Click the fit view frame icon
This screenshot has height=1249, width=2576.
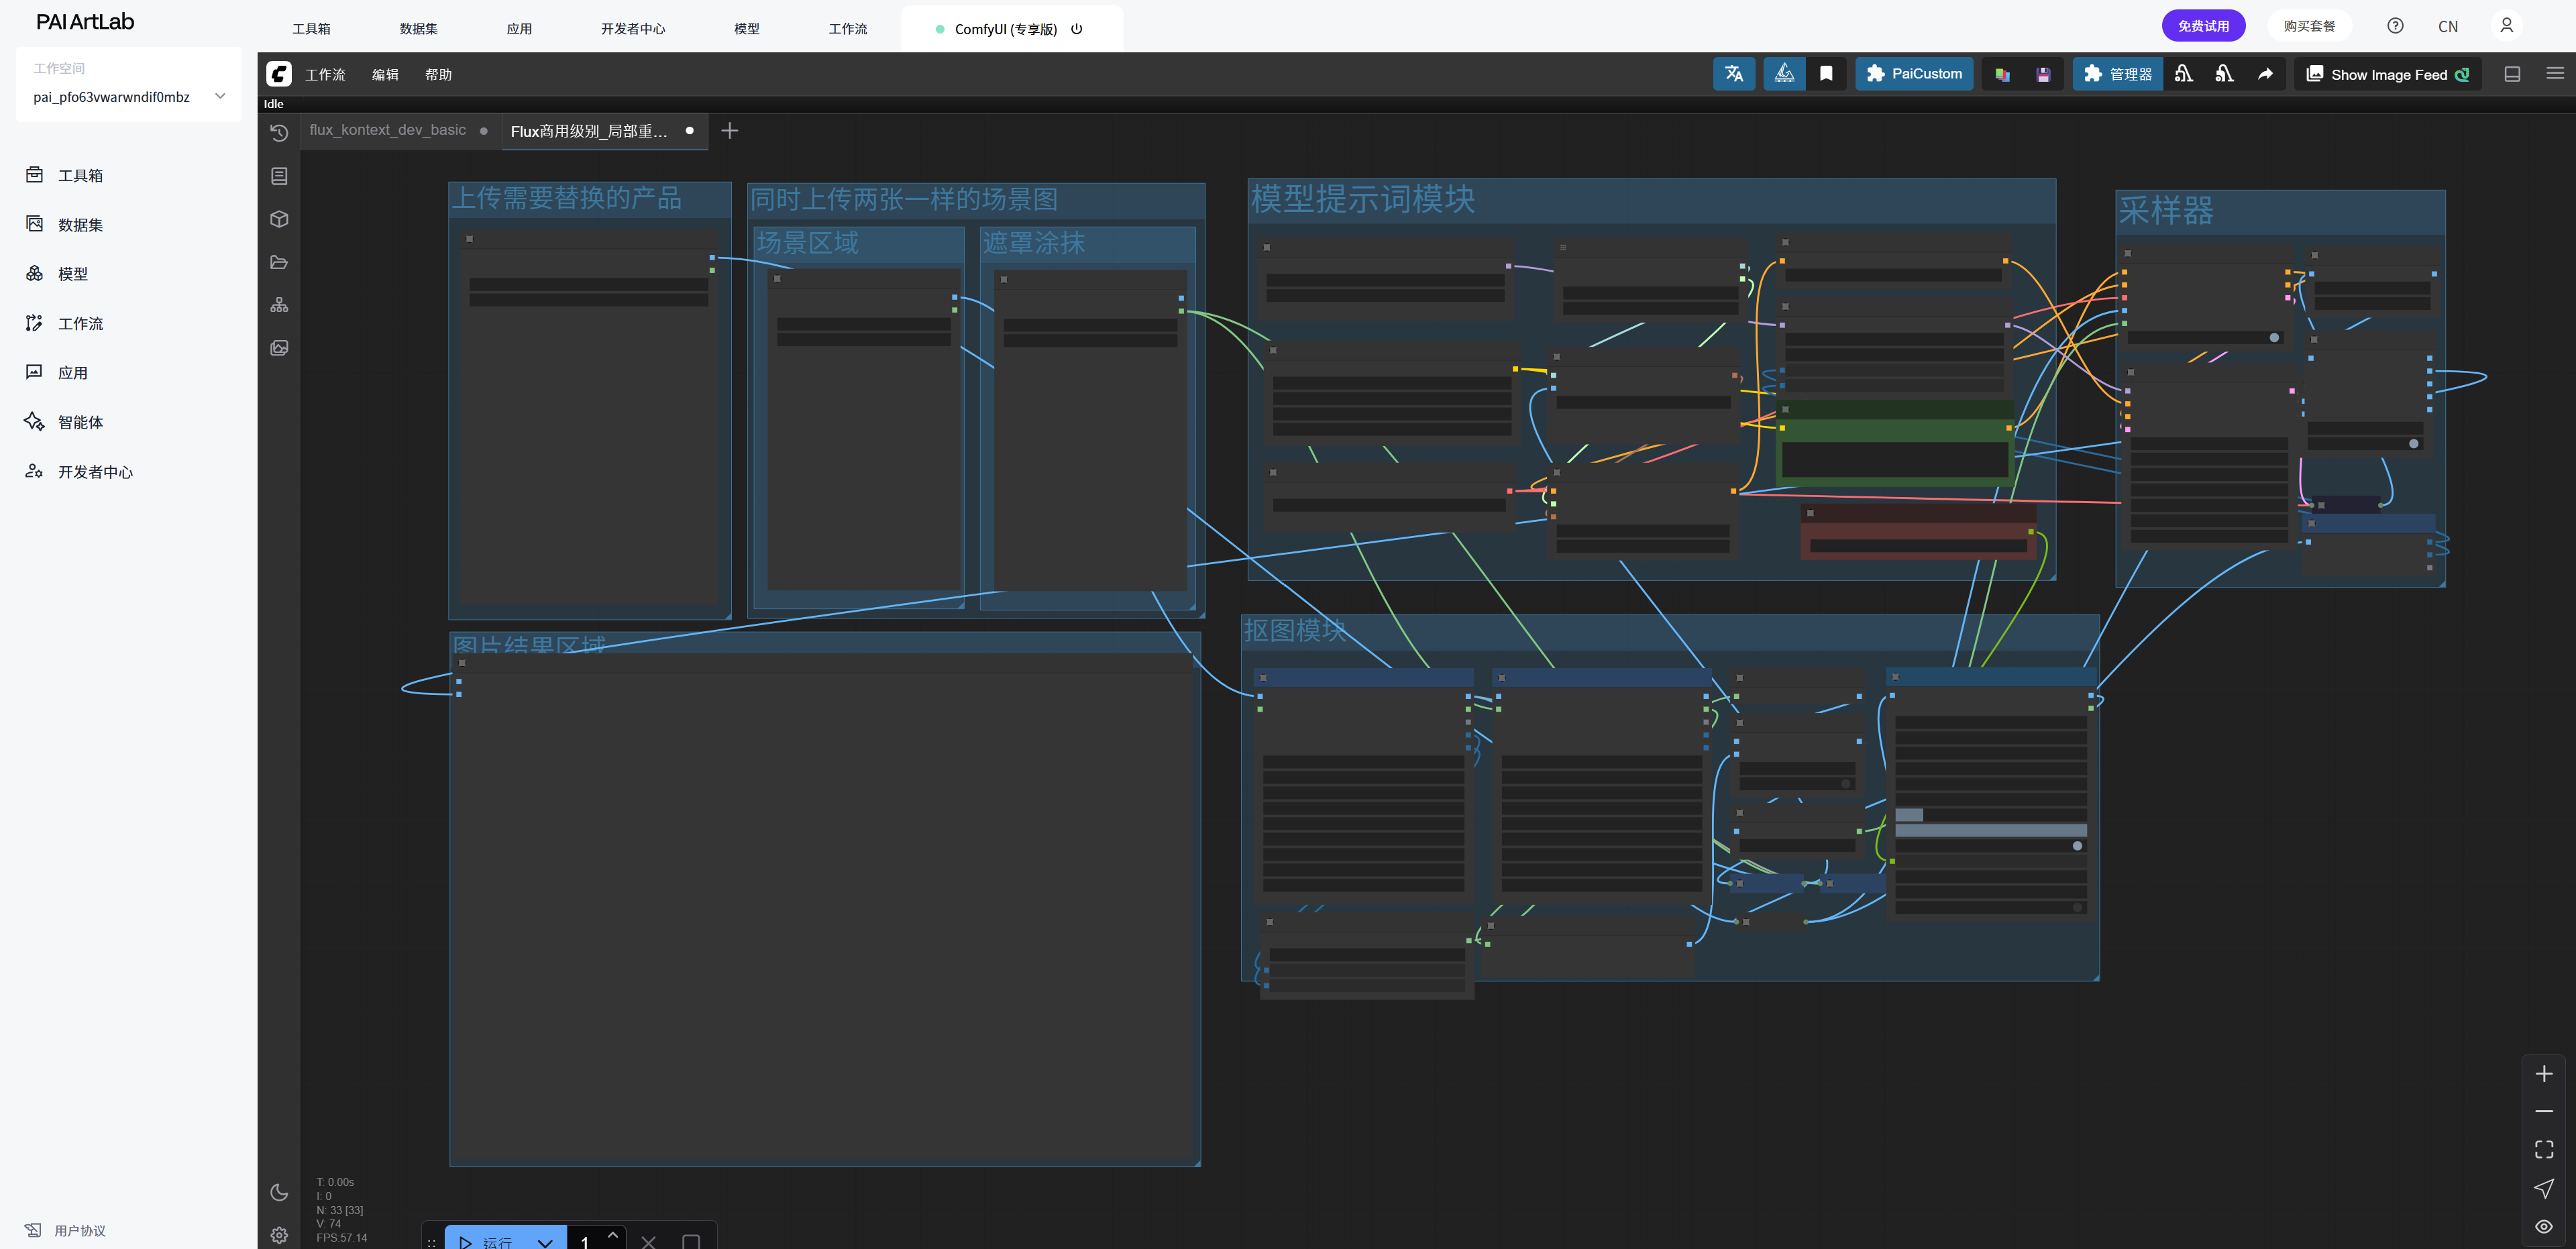coord(2544,1149)
